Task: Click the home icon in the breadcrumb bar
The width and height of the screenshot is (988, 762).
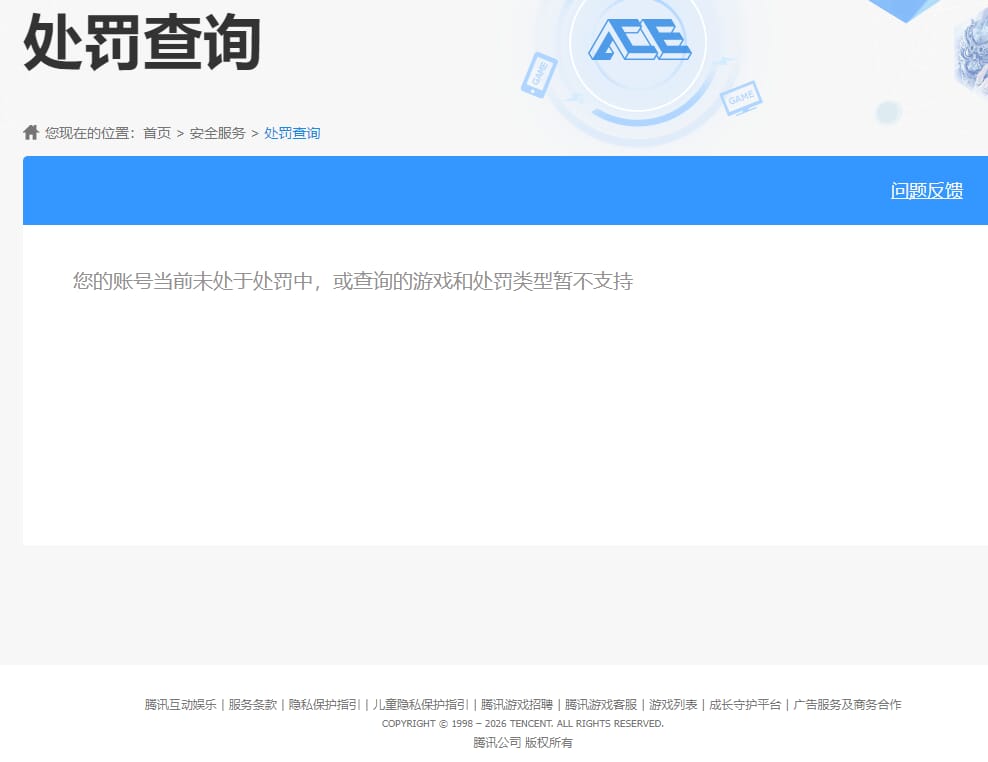Action: (x=30, y=131)
